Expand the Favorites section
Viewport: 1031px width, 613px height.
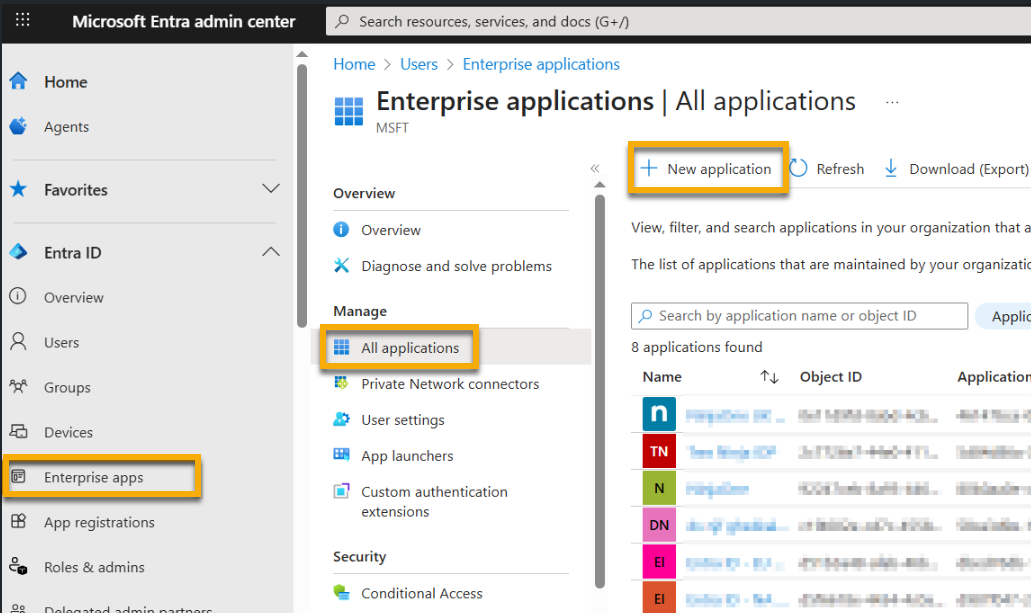(270, 189)
